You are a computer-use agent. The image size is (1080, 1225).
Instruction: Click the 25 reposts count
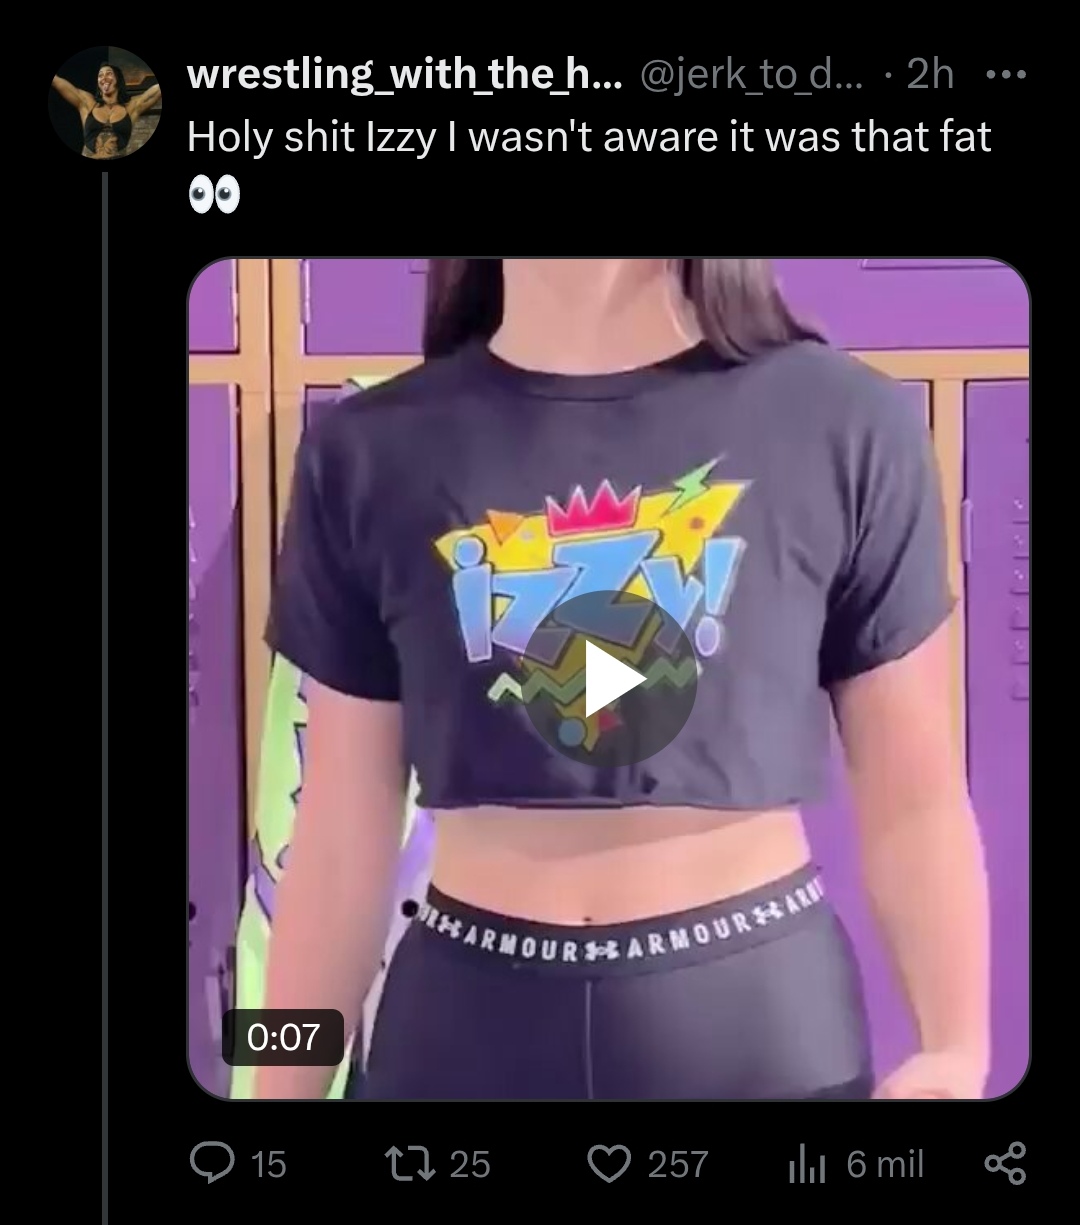(470, 1164)
